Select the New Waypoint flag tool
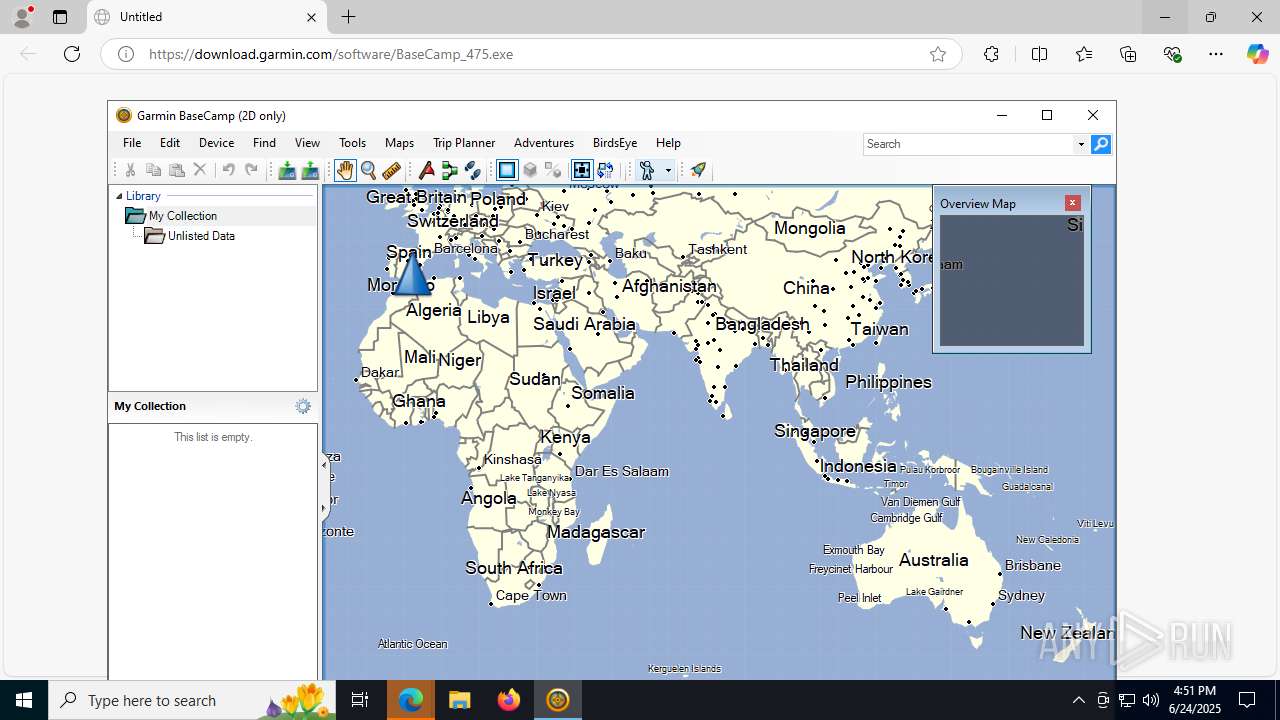 427,170
